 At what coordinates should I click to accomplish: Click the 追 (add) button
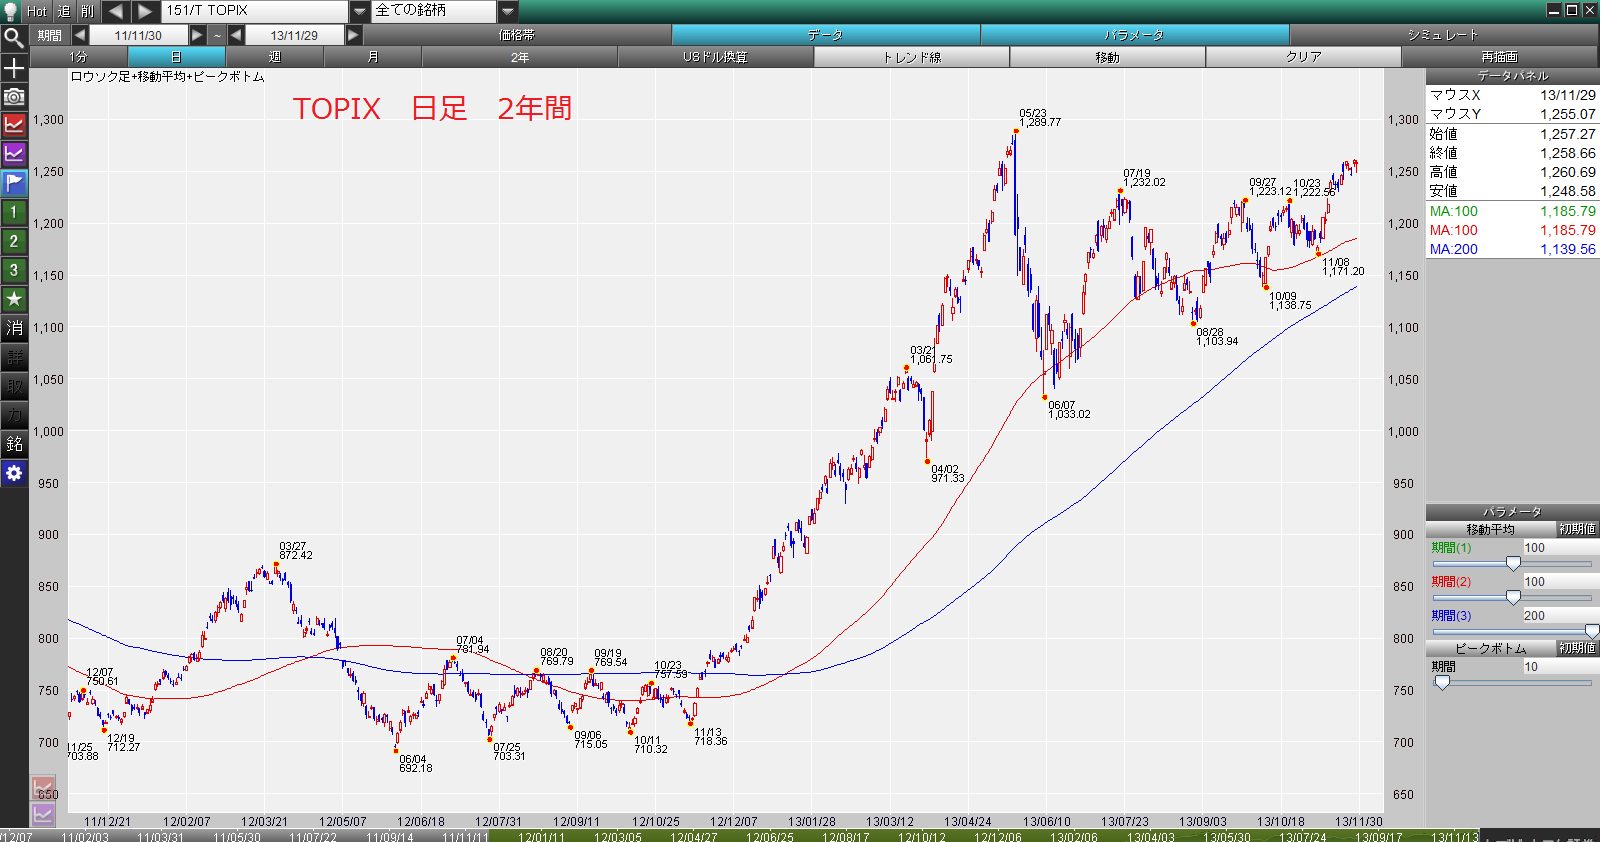coord(64,11)
